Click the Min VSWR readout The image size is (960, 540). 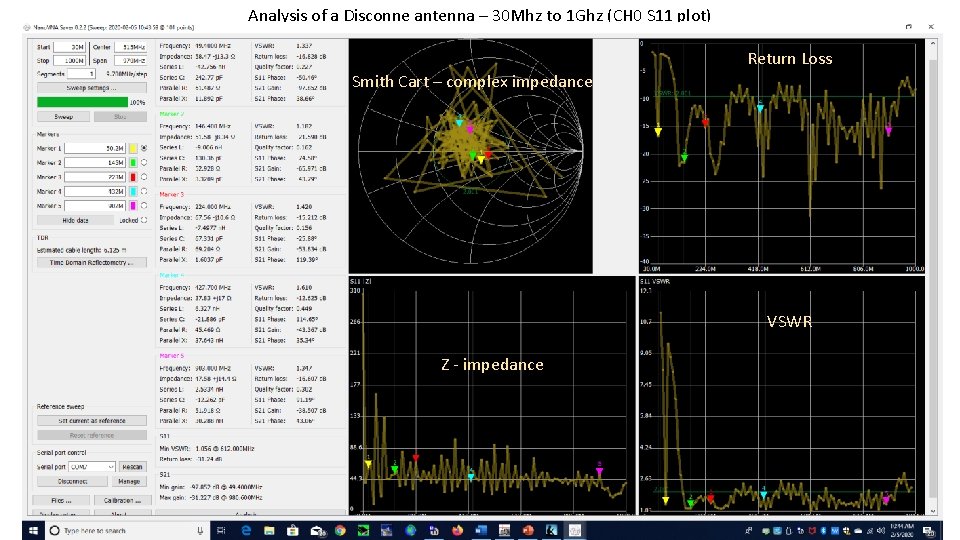pyautogui.click(x=207, y=449)
